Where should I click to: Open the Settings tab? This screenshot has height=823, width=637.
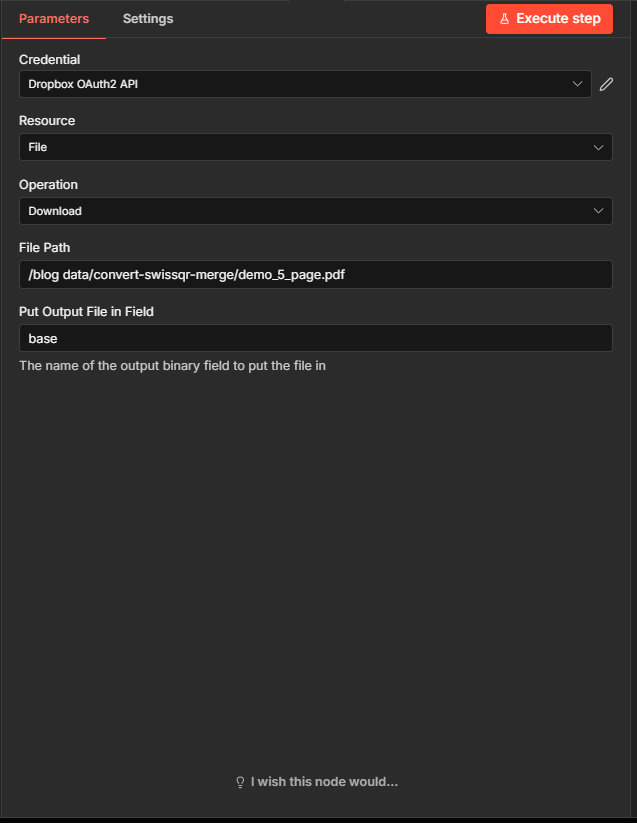click(x=148, y=19)
